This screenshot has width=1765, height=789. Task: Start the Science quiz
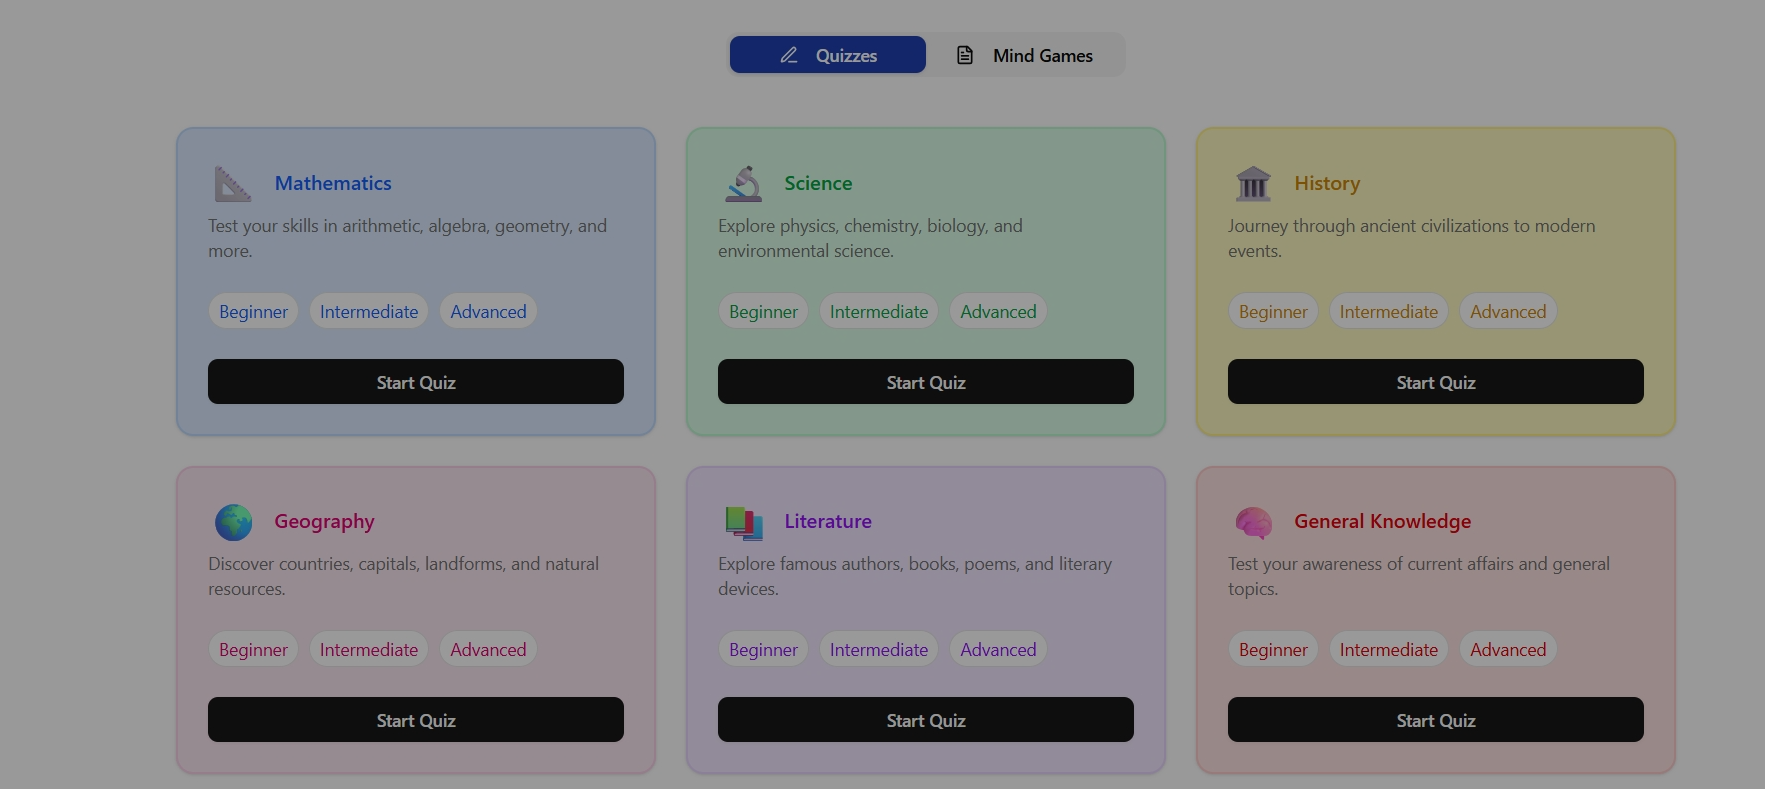pyautogui.click(x=926, y=382)
